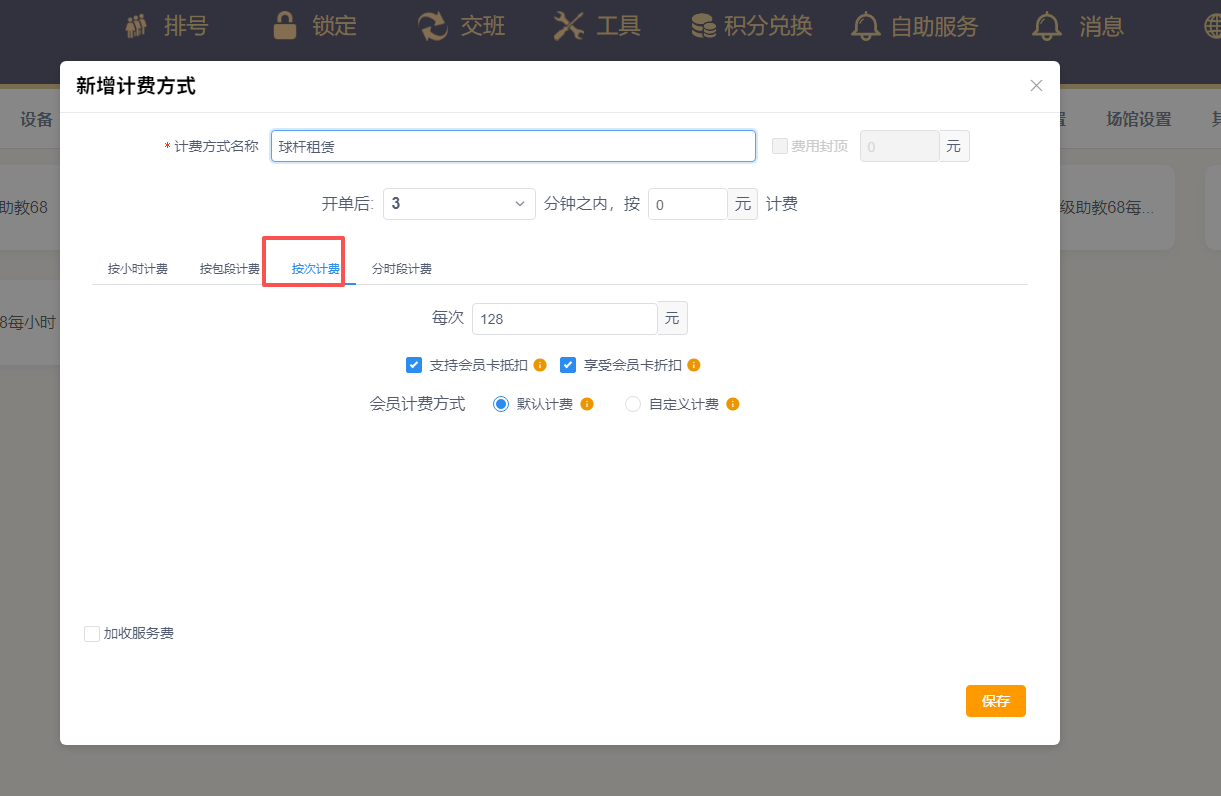Click the 交班 shift-change arrows icon
Image resolution: width=1221 pixels, height=796 pixels.
click(x=433, y=27)
